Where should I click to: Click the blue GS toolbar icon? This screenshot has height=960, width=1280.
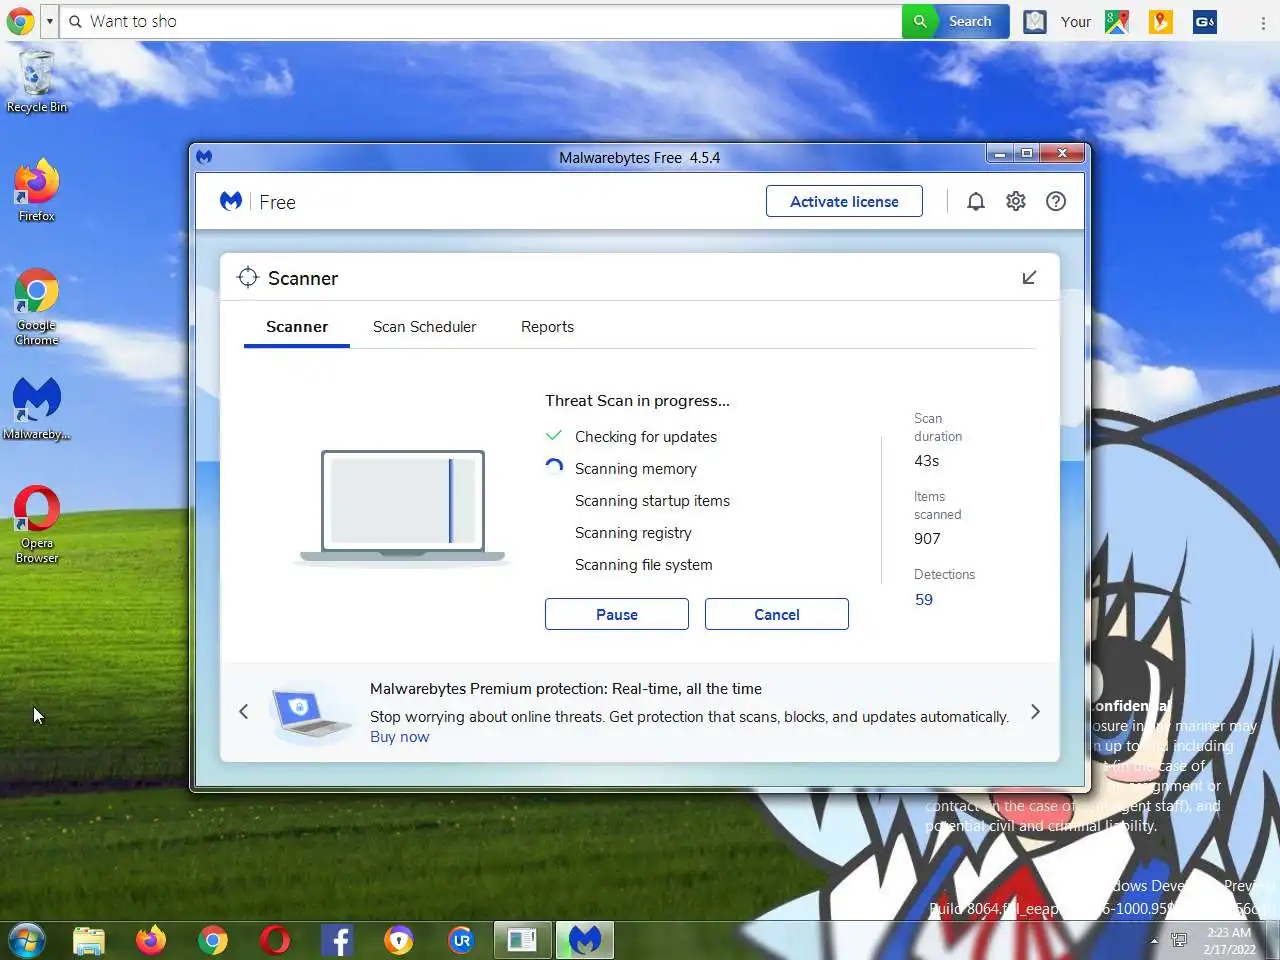tap(1205, 21)
